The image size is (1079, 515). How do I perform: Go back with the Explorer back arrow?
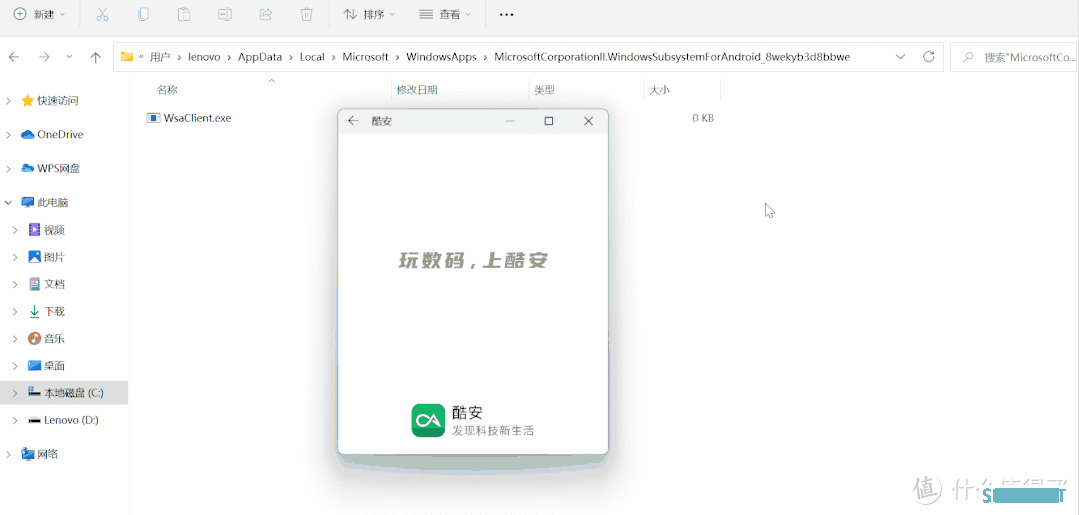tap(14, 57)
